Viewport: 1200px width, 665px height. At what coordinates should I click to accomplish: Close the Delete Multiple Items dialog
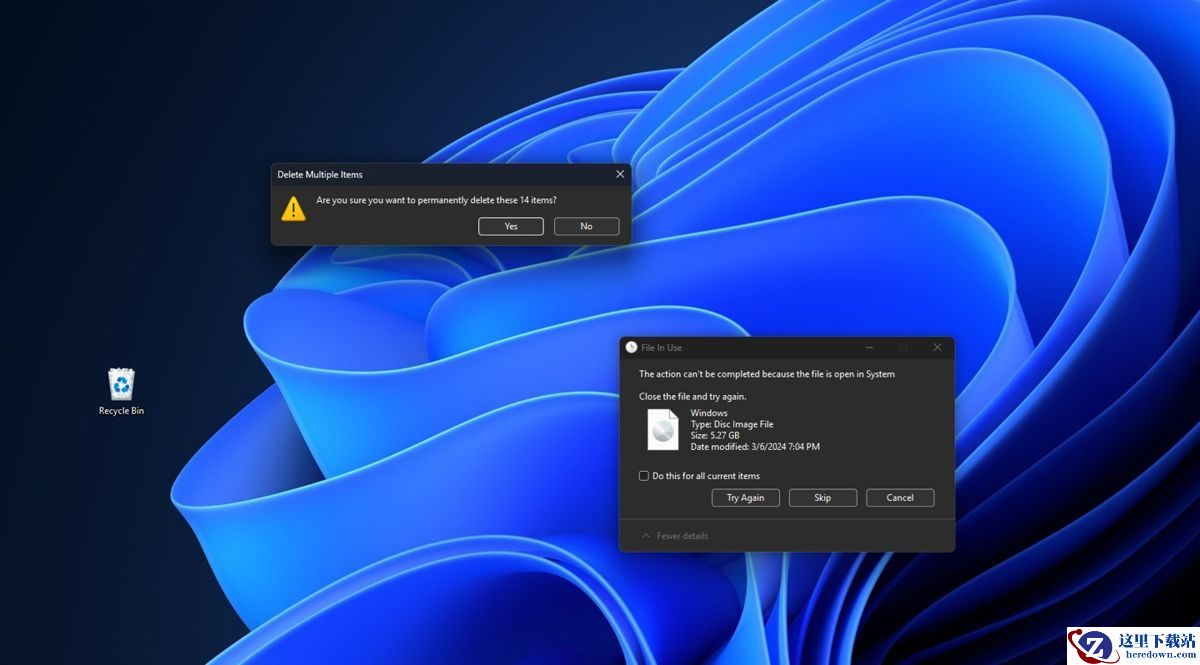pos(620,174)
